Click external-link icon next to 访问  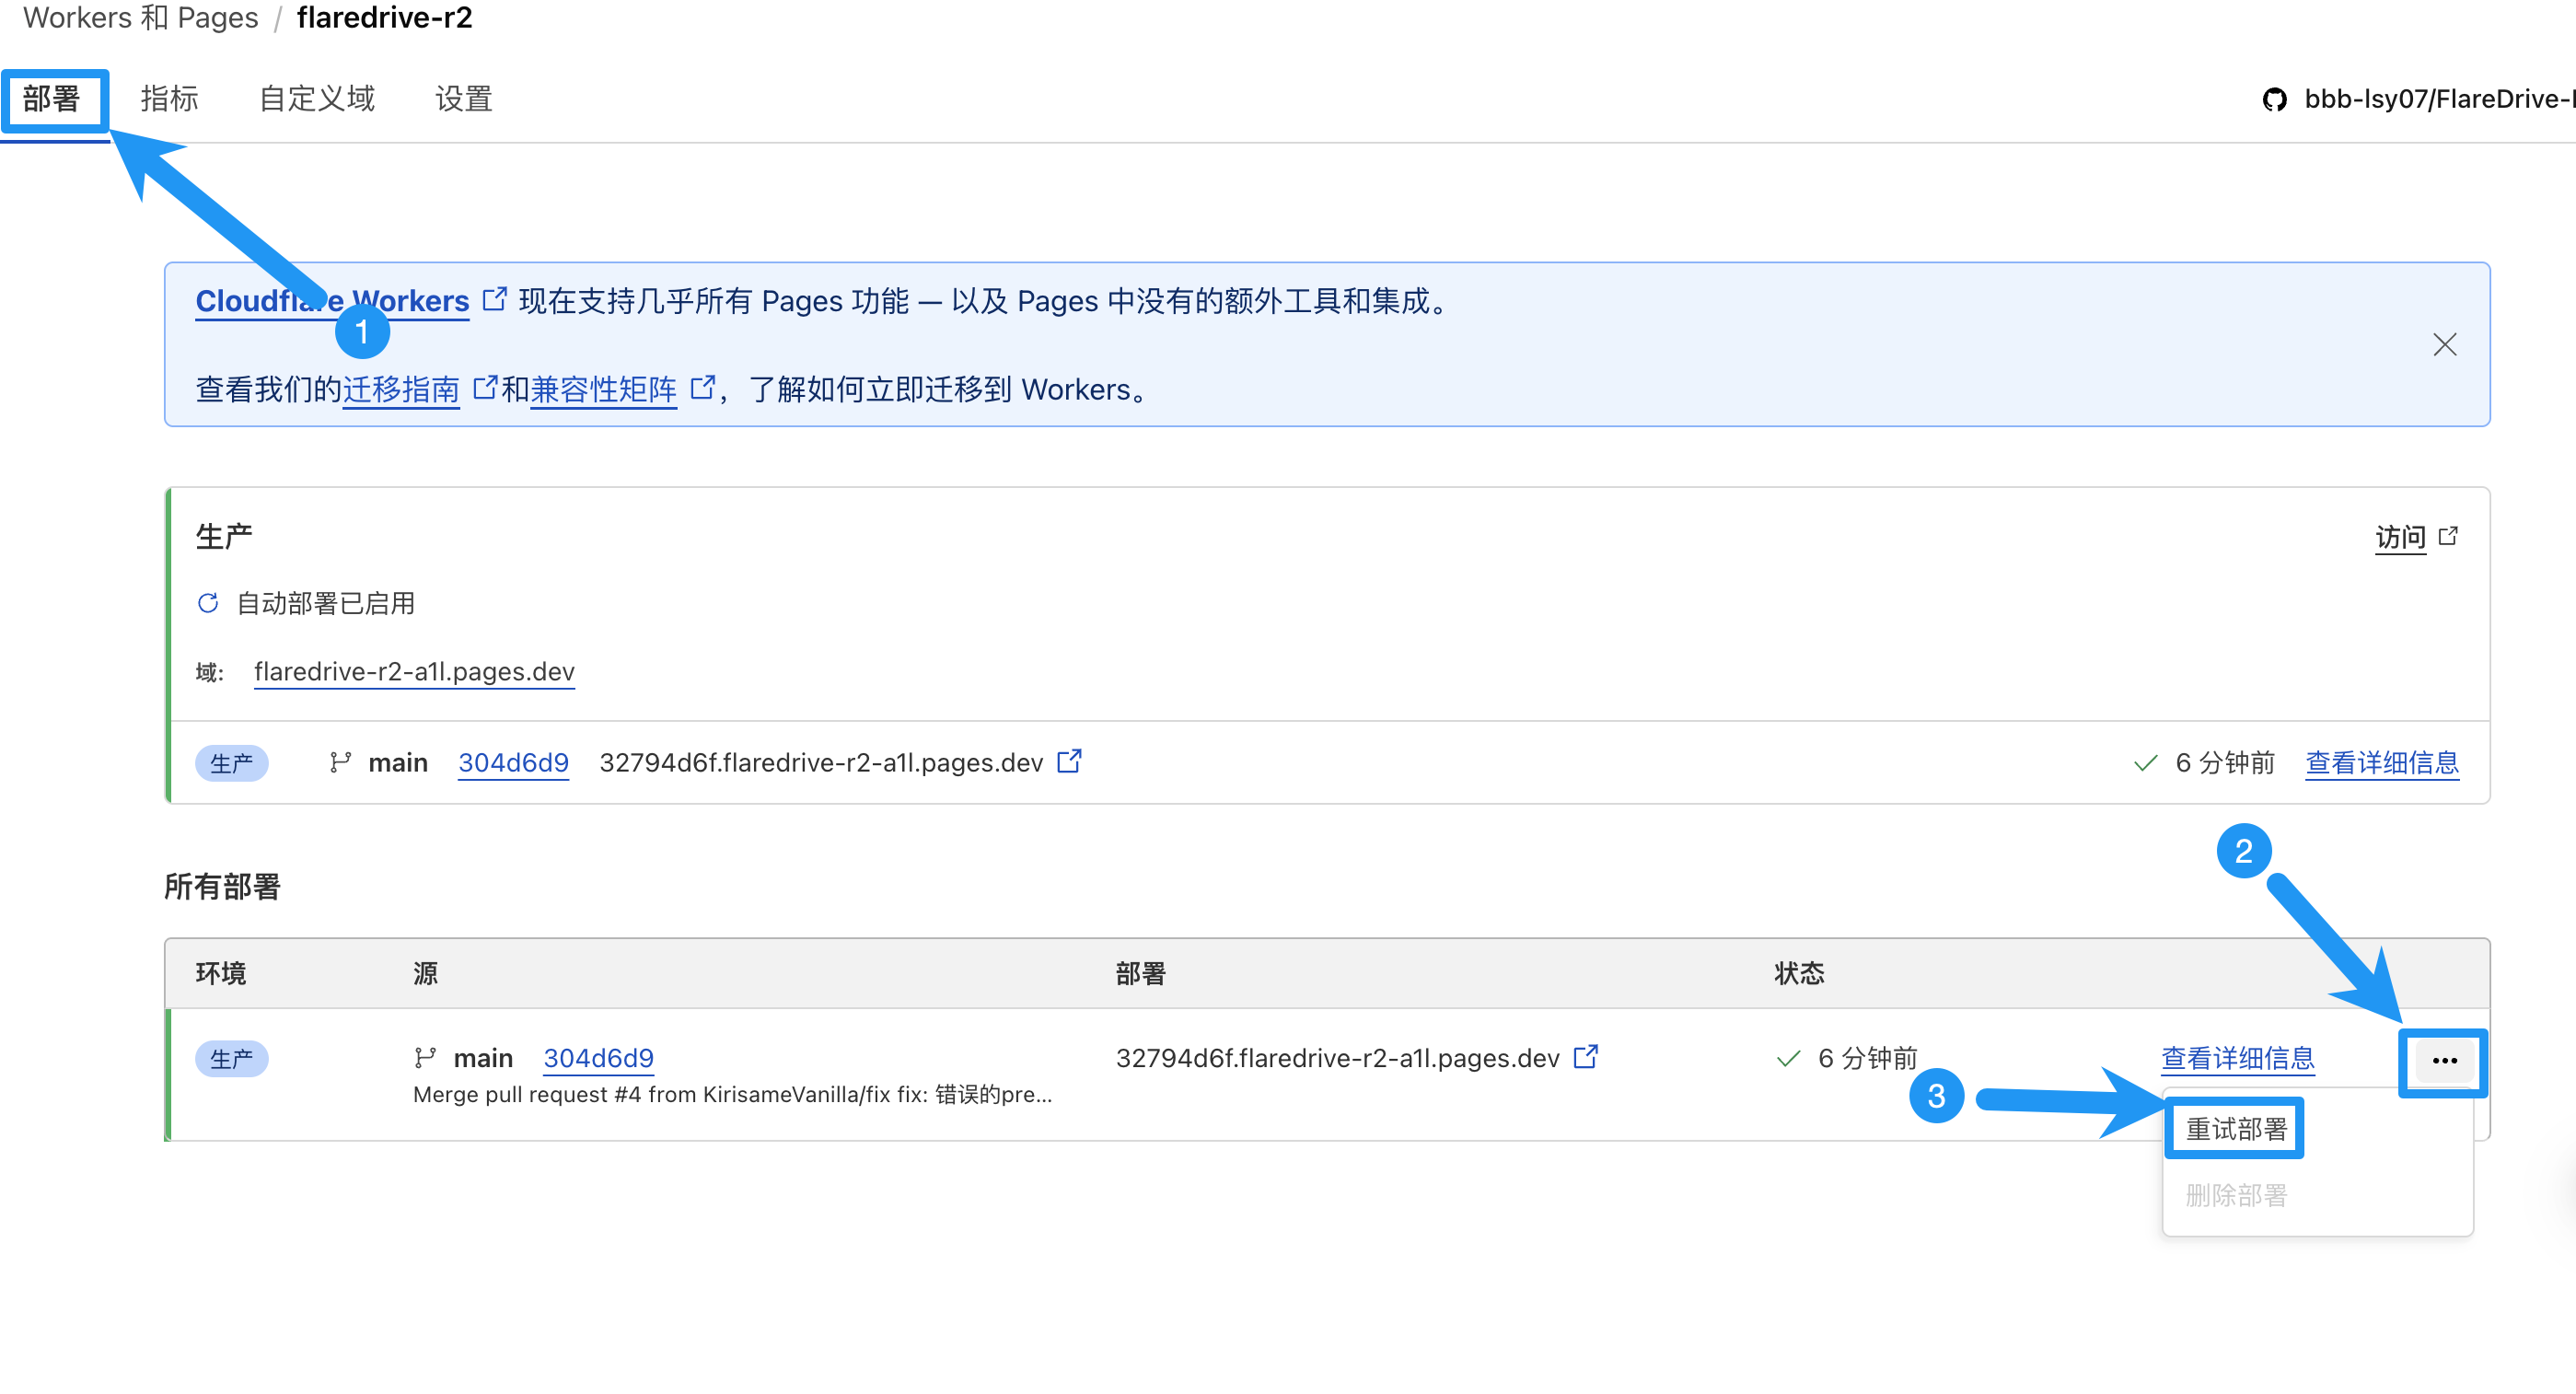point(2448,536)
